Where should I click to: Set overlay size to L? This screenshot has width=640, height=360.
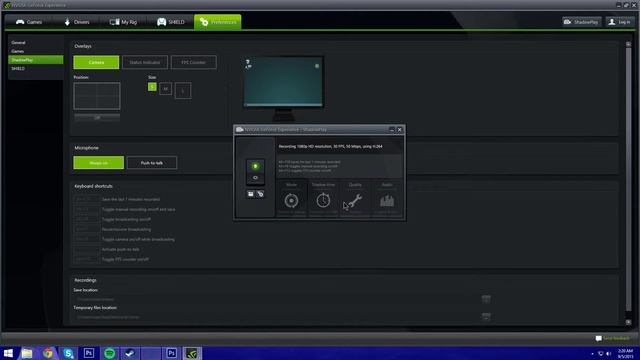tap(183, 91)
